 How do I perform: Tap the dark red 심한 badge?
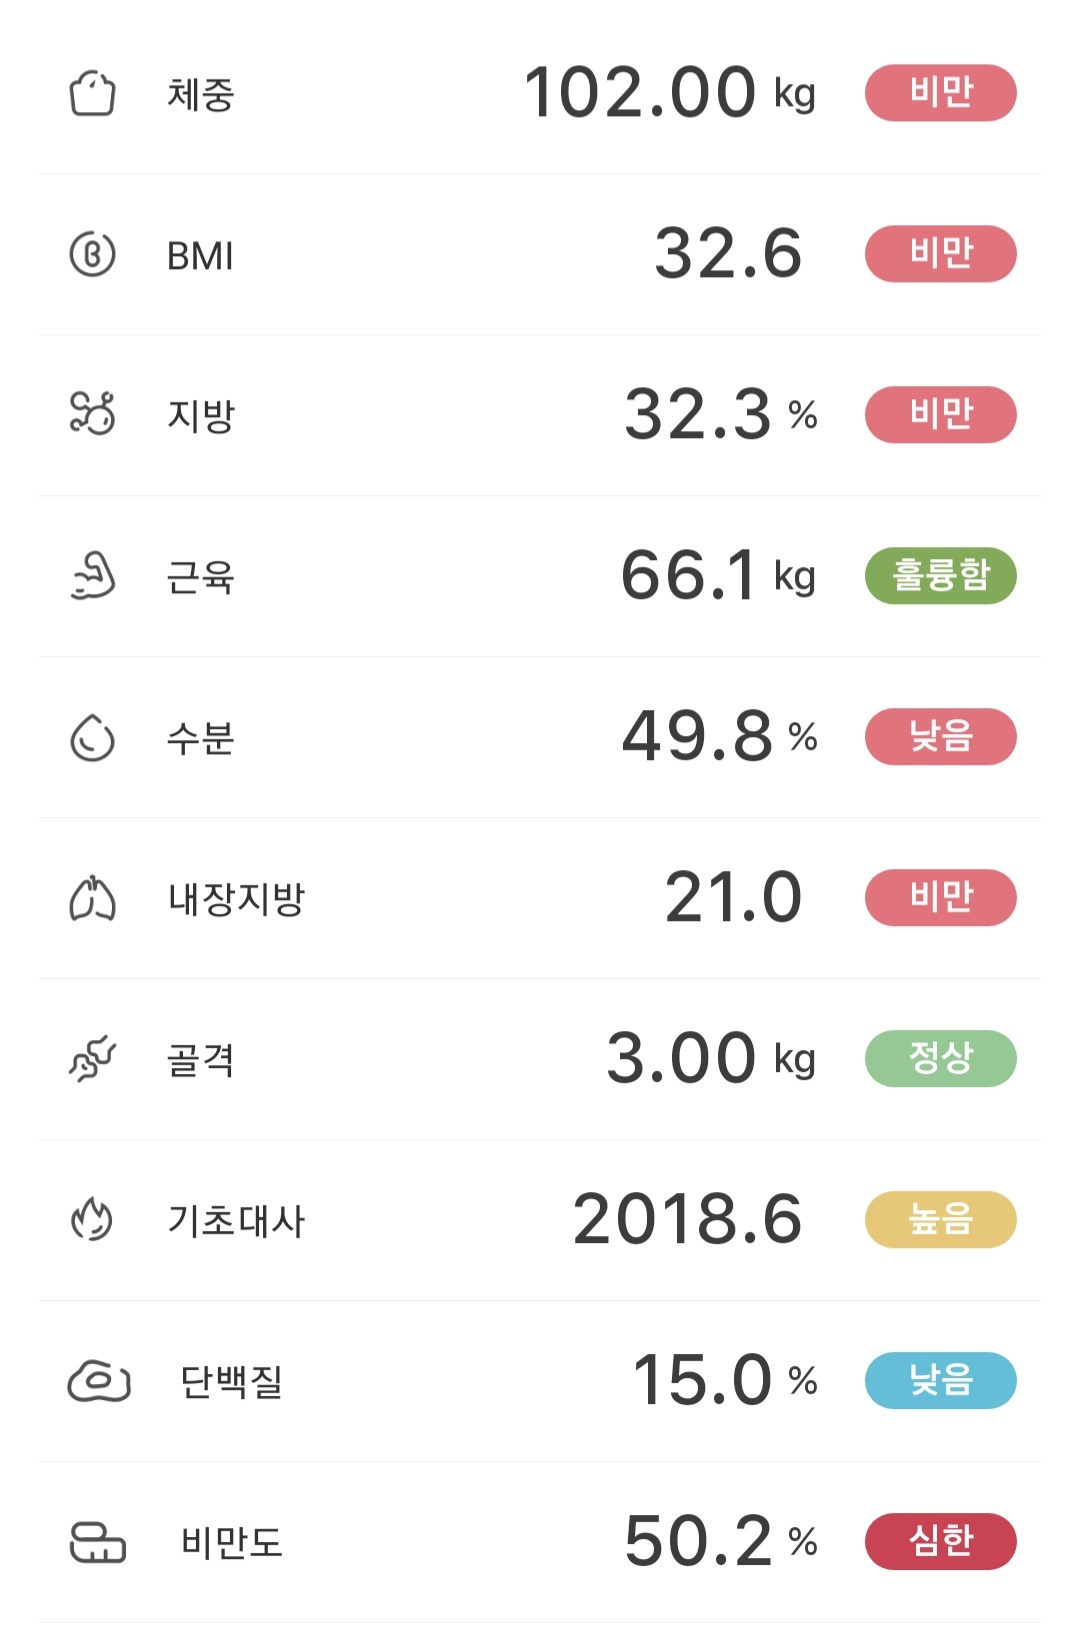[940, 1541]
